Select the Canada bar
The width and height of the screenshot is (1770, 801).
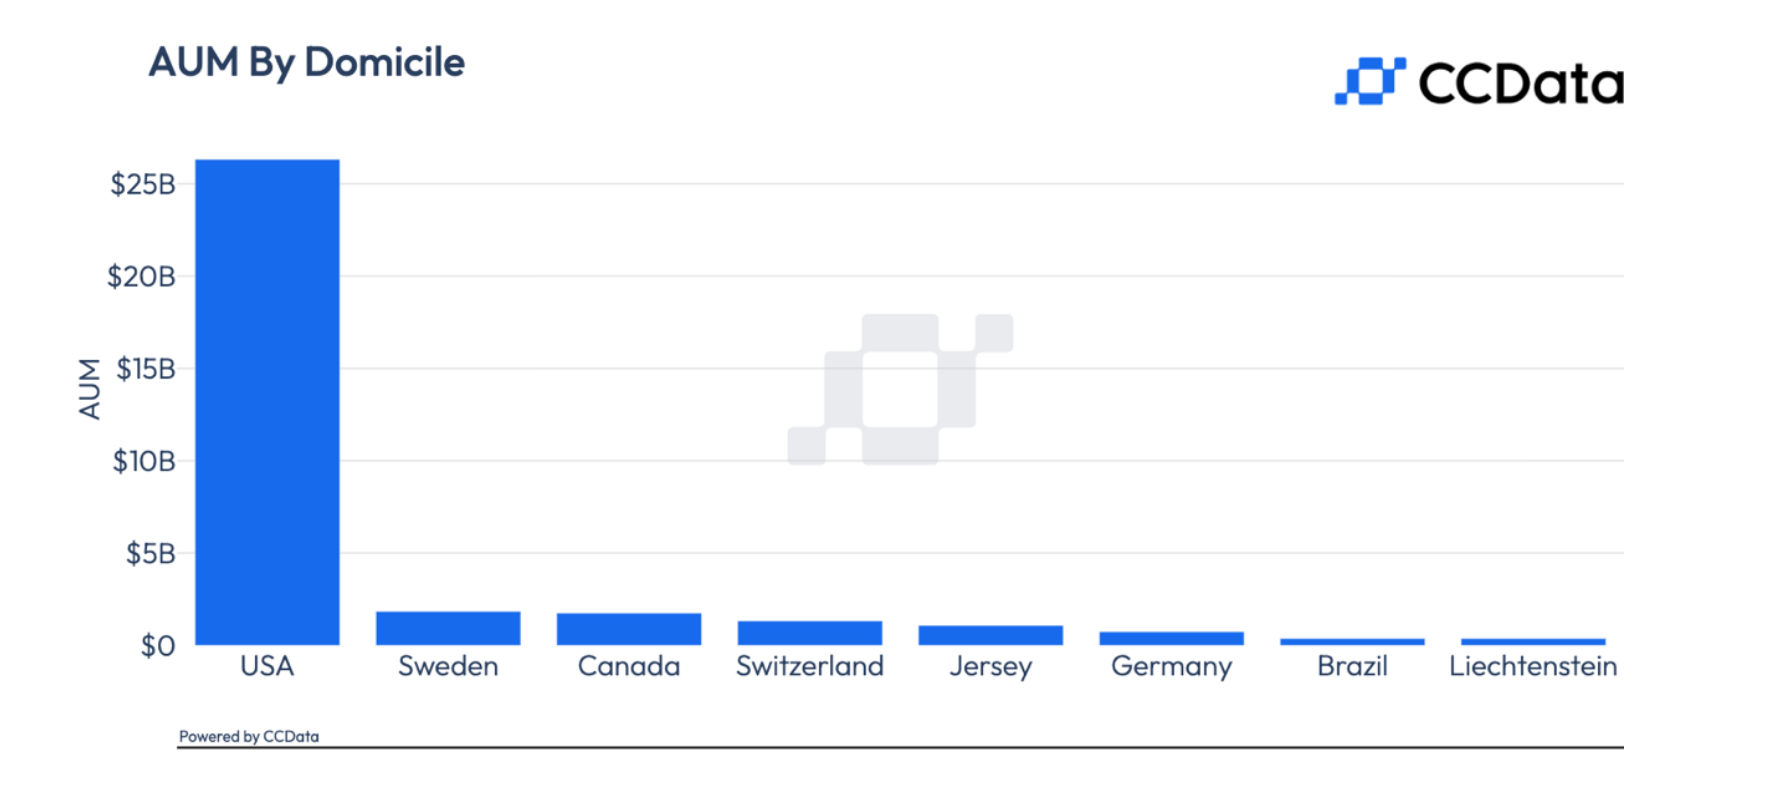(x=629, y=629)
